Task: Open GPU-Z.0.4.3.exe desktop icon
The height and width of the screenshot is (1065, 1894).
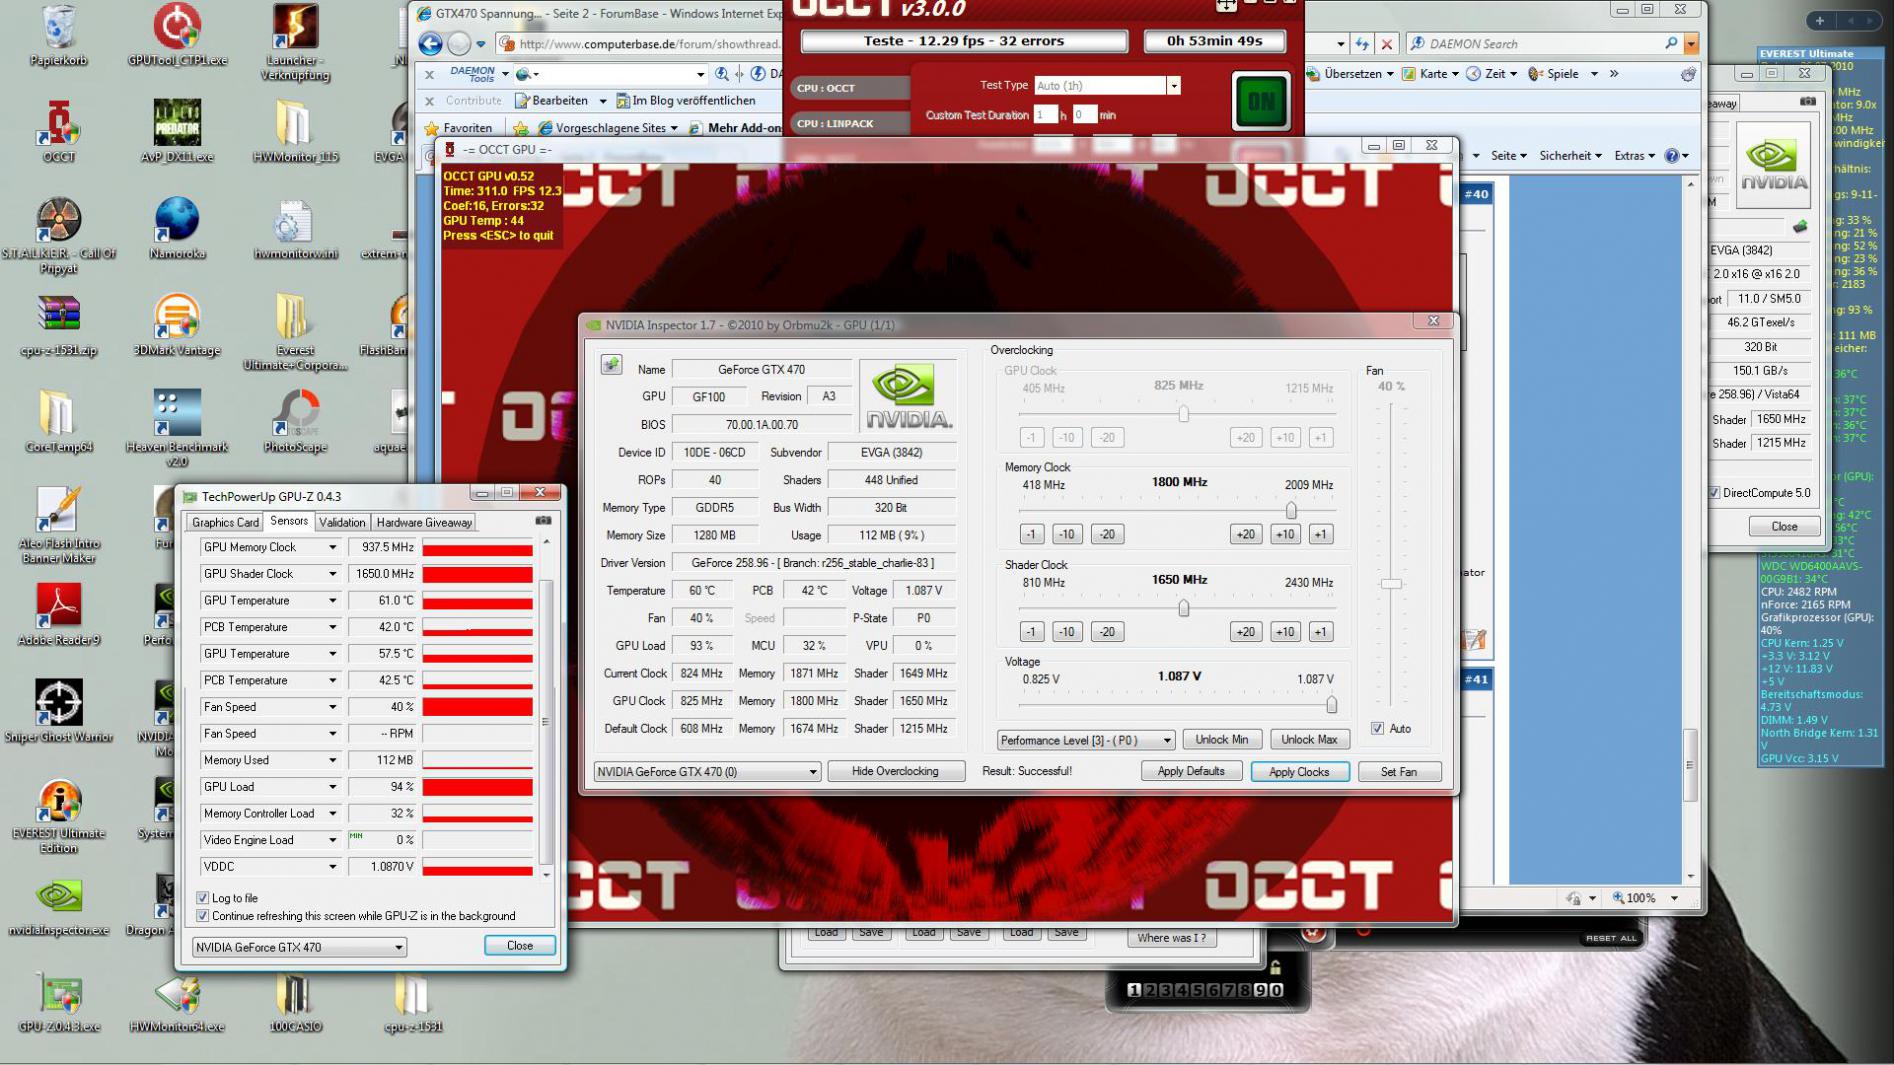Action: click(x=58, y=1002)
